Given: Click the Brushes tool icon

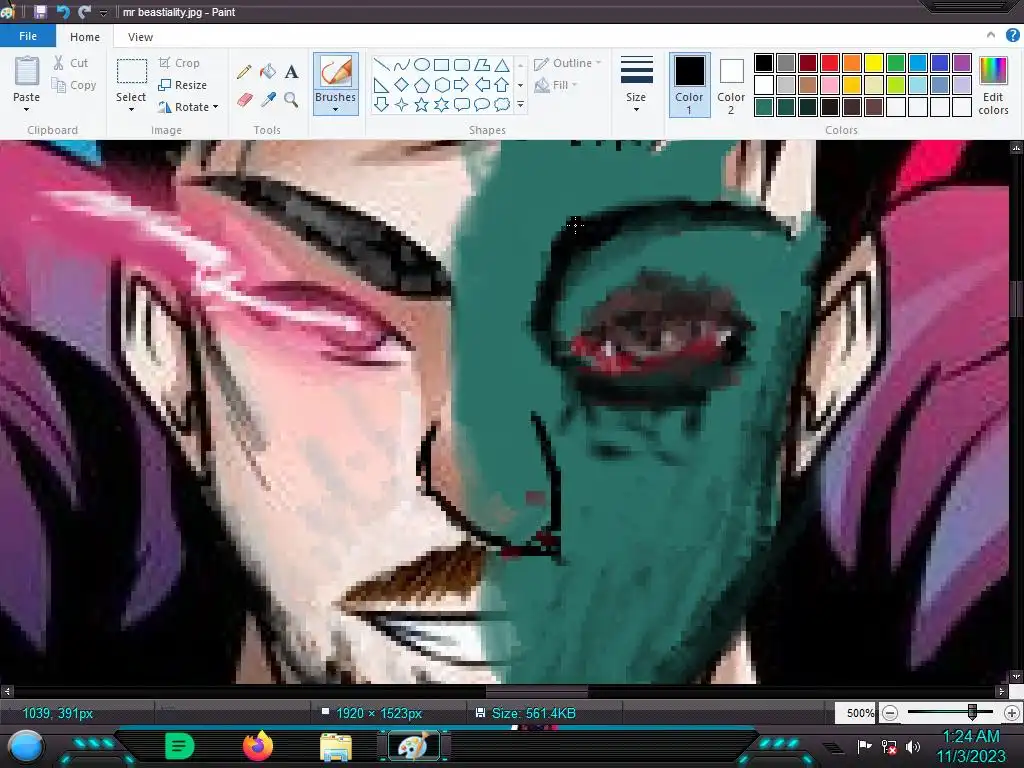Looking at the screenshot, I should click(x=336, y=71).
